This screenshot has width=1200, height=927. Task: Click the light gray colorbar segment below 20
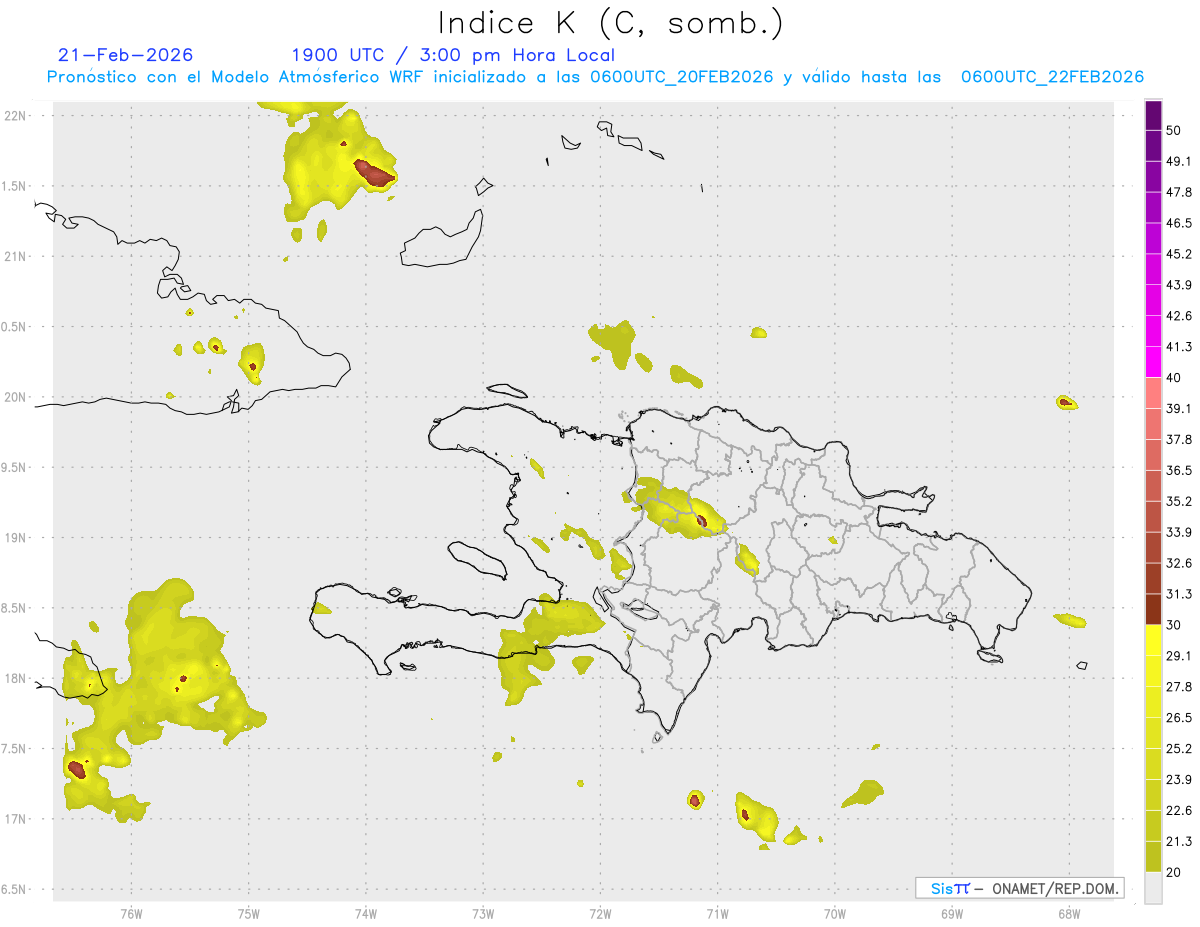(1153, 887)
